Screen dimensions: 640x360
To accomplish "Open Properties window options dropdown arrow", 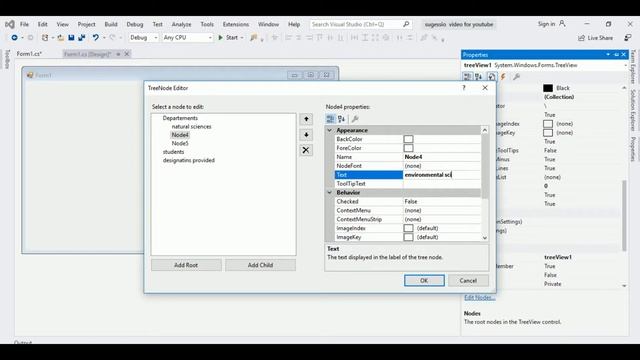I will [x=608, y=54].
